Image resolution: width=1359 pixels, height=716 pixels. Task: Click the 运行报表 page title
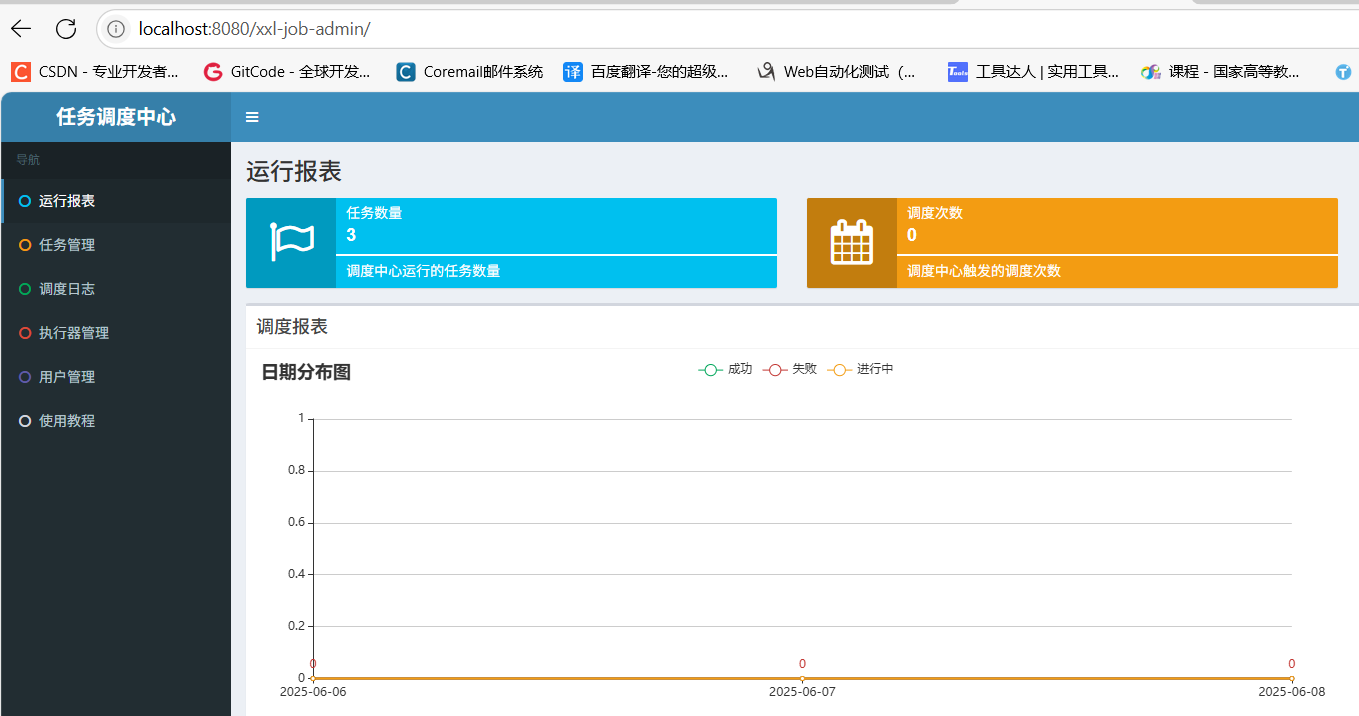click(x=294, y=172)
